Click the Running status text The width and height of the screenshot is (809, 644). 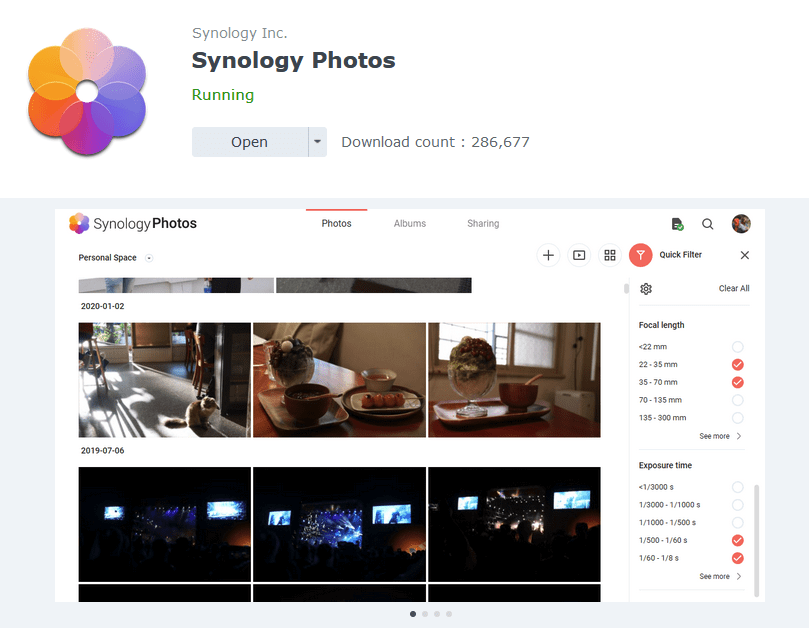(223, 95)
